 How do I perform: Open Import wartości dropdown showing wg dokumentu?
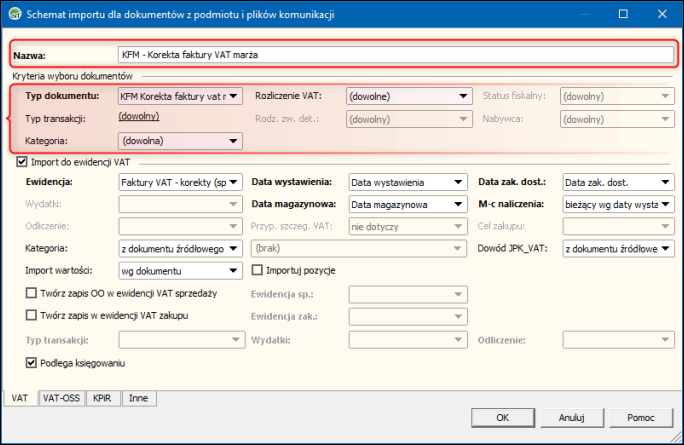click(x=180, y=271)
